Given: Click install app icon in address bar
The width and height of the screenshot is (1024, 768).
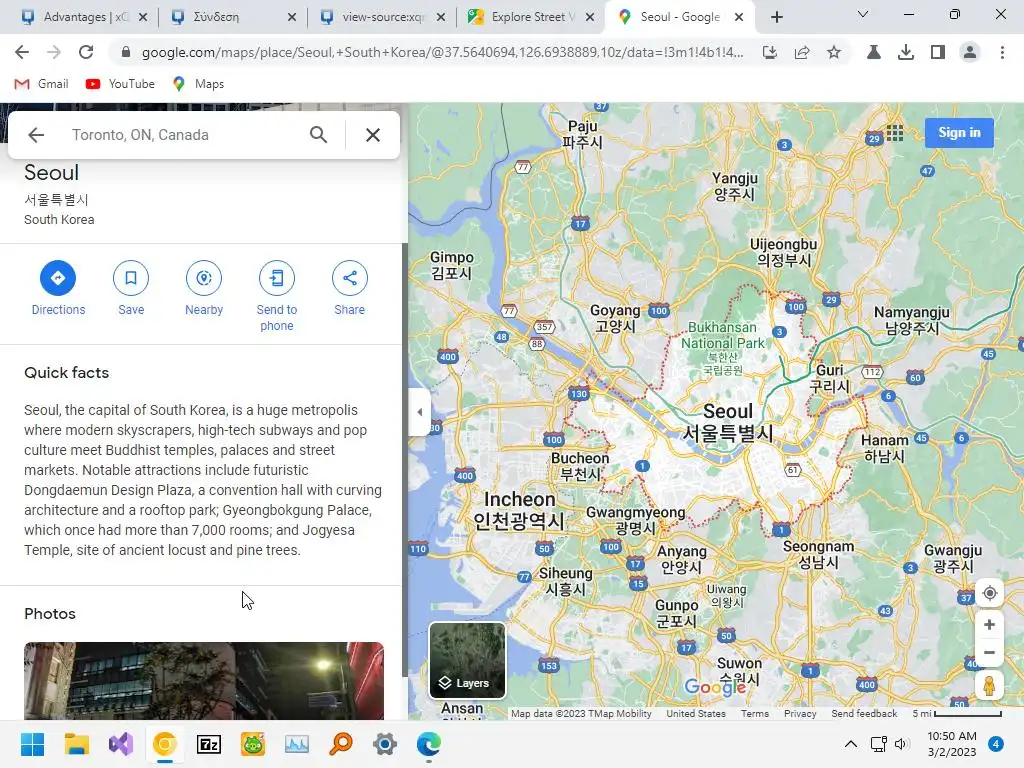Looking at the screenshot, I should point(770,52).
